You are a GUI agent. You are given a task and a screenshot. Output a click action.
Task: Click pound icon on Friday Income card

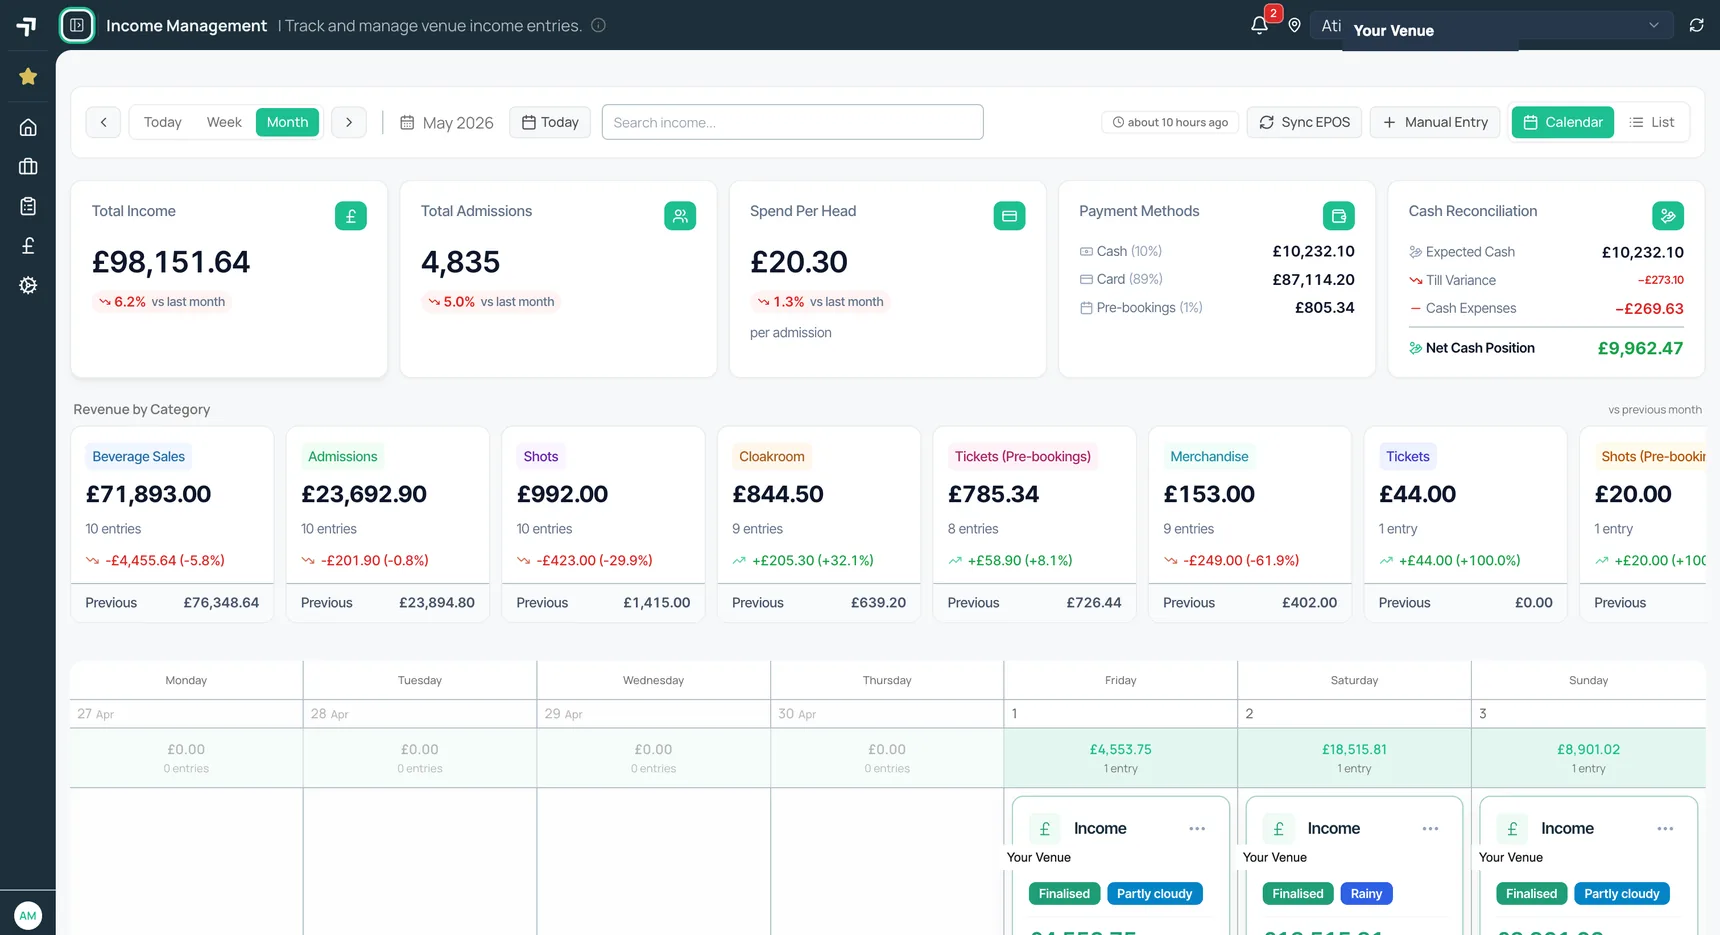click(x=1045, y=829)
